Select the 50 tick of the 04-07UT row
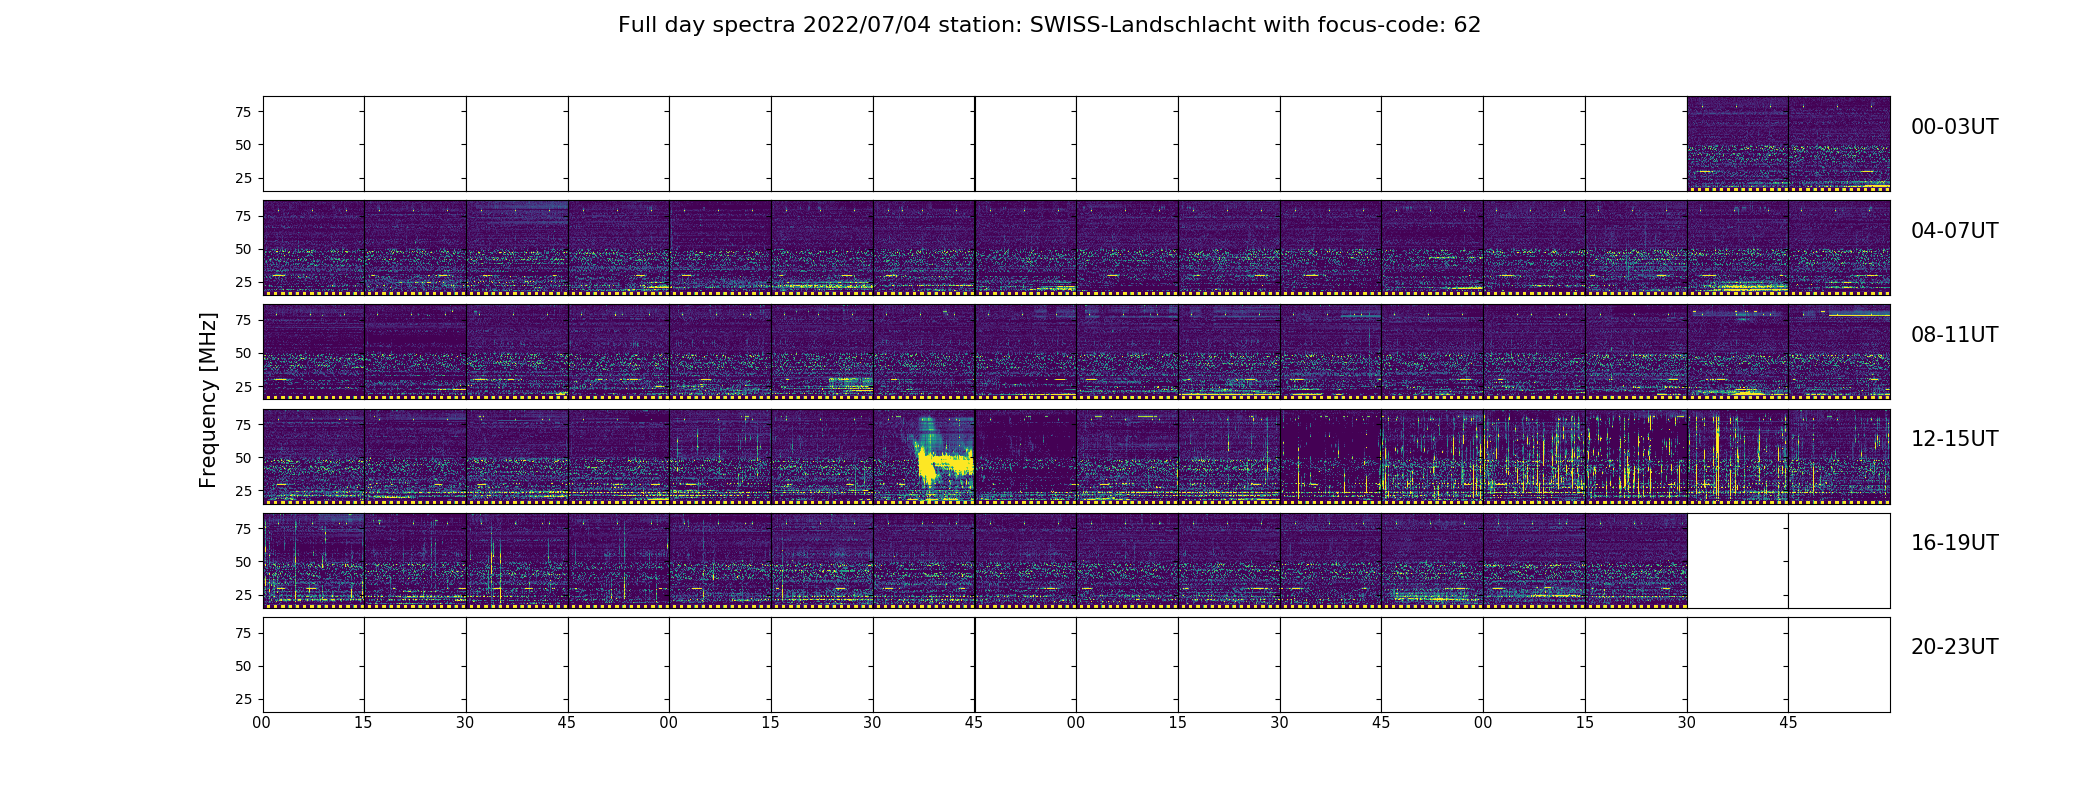This screenshot has height=800, width=2100. pyautogui.click(x=242, y=249)
